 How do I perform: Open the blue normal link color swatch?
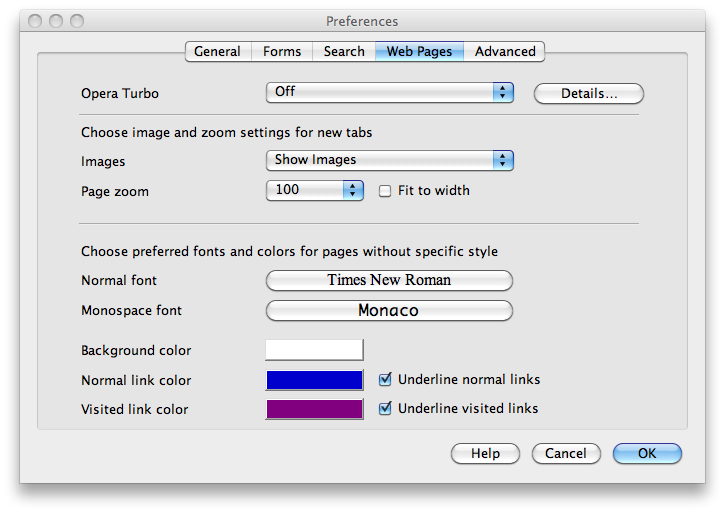314,380
